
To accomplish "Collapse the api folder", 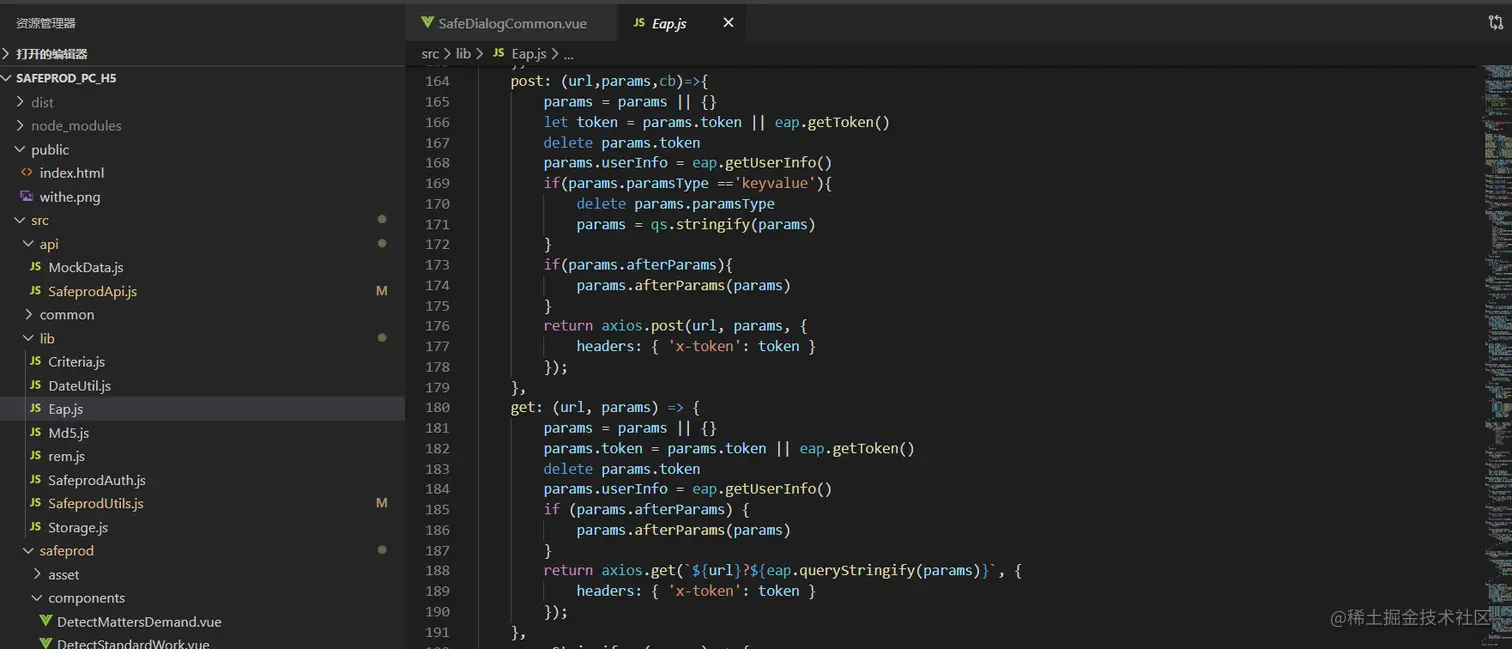I will pyautogui.click(x=202, y=244).
